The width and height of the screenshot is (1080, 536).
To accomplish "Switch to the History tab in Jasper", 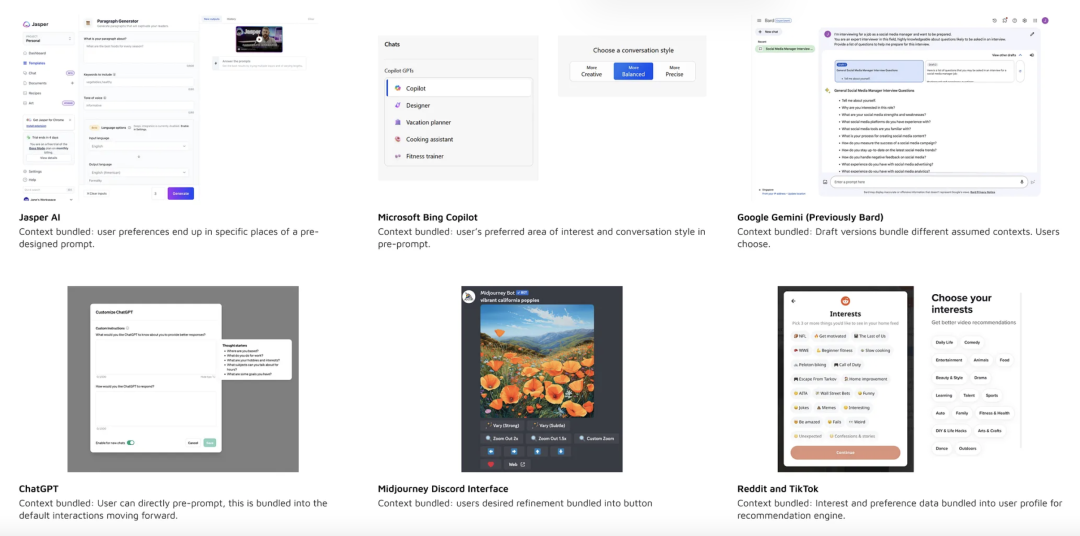I will [x=231, y=19].
